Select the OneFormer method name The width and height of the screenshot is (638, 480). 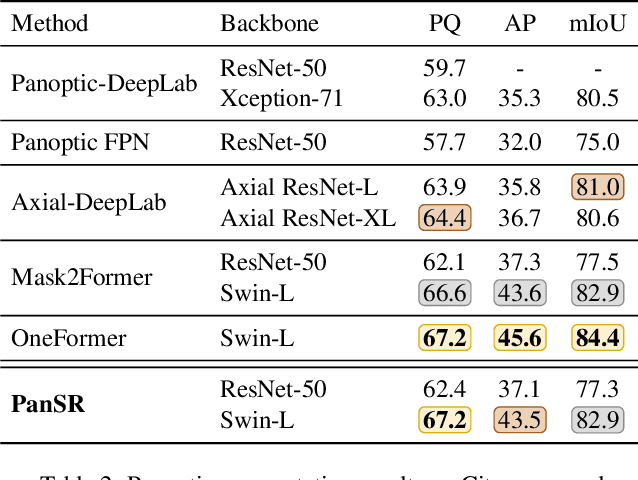(x=69, y=338)
